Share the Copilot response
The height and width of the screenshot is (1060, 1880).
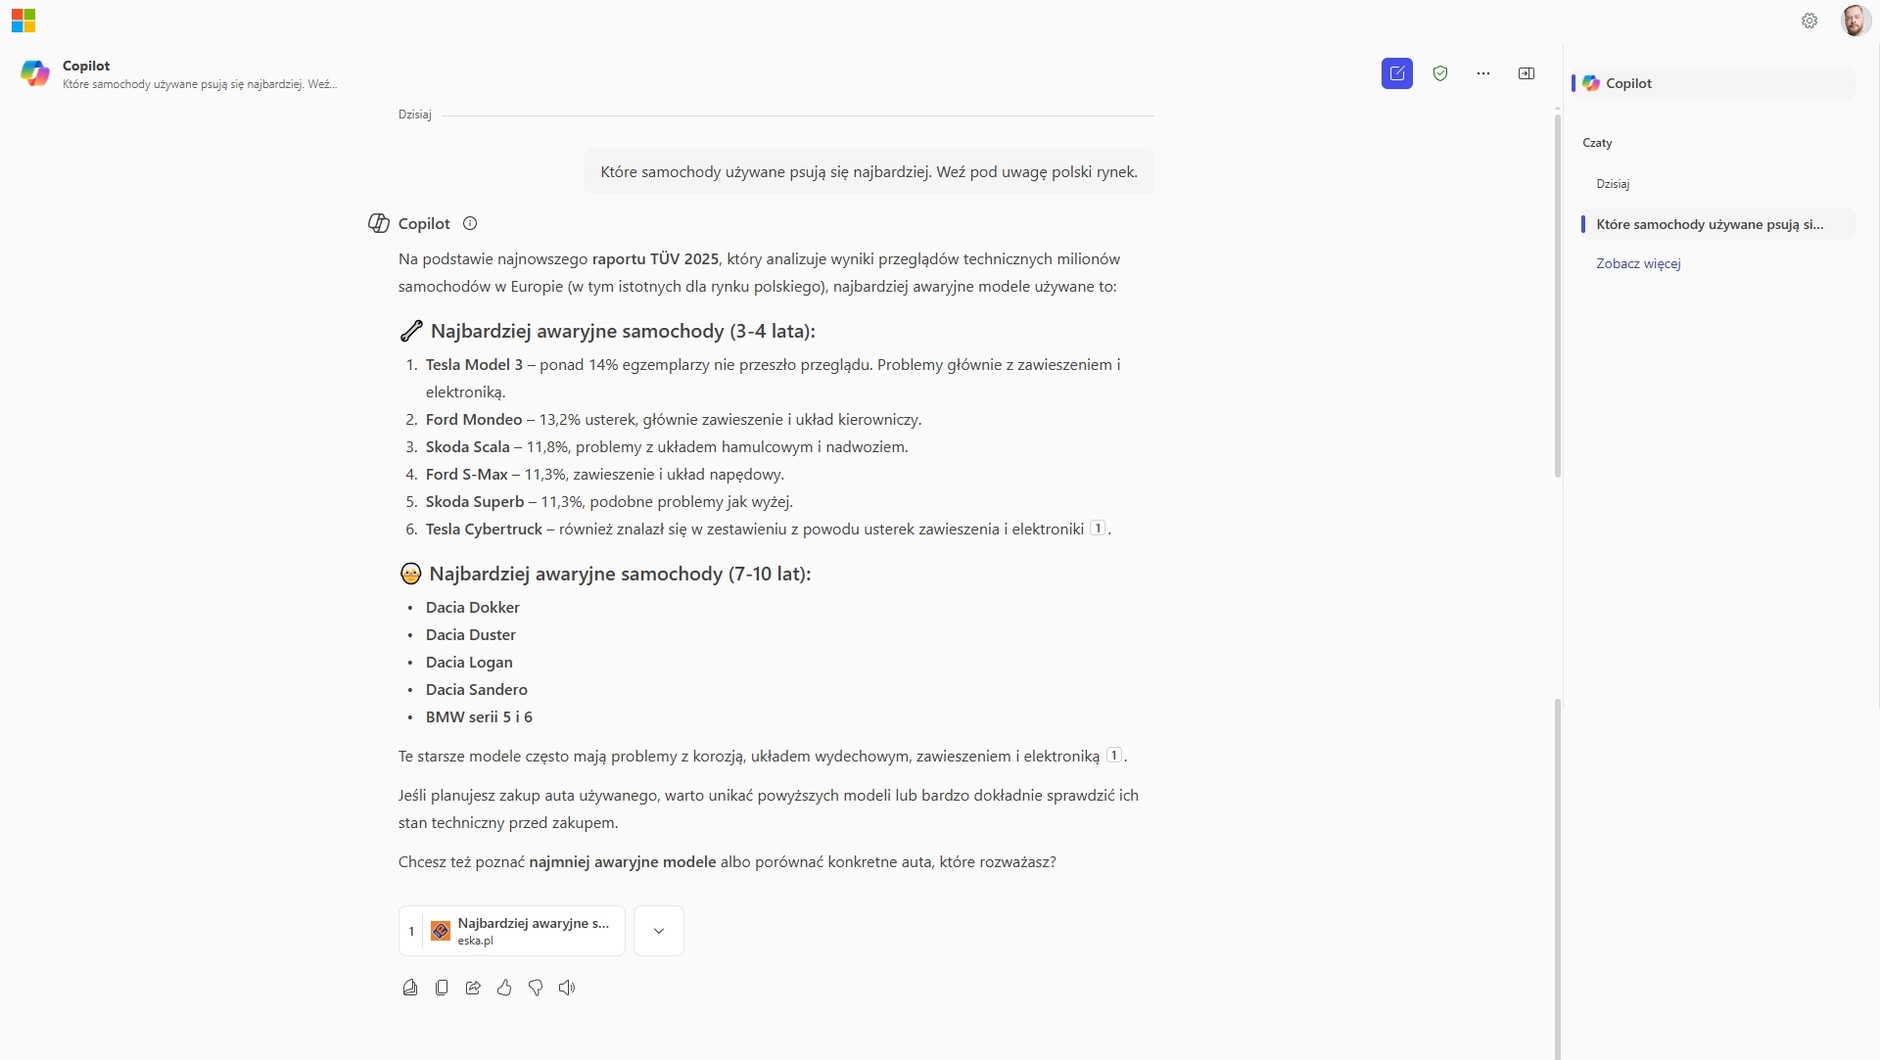click(473, 987)
